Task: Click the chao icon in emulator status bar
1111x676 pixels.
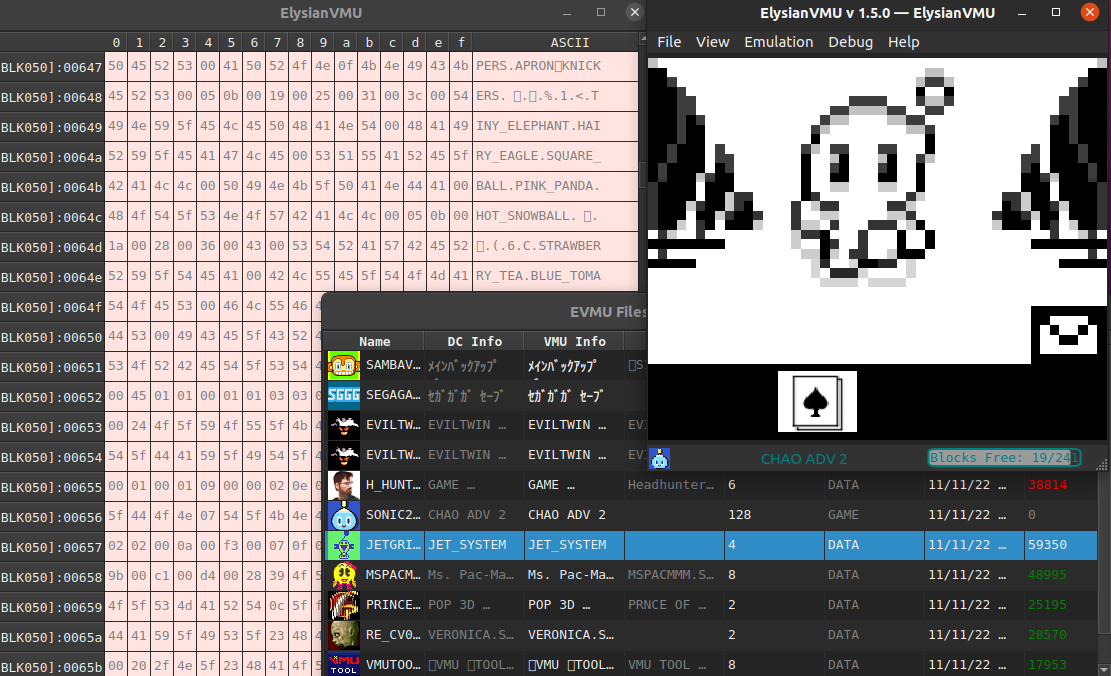Action: [660, 459]
